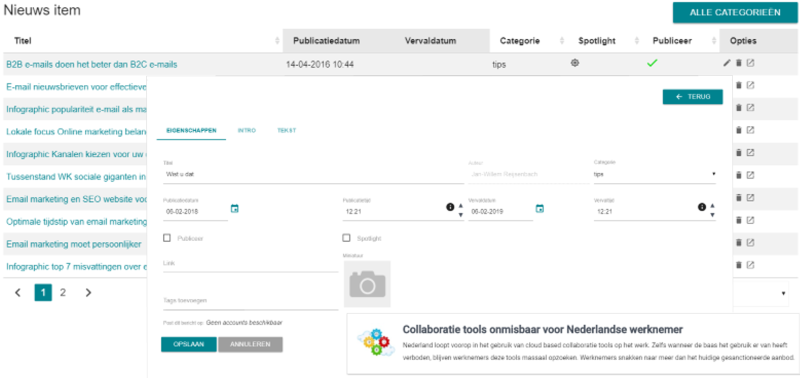
Task: Sort the table by Titel column arrows
Action: click(277, 41)
